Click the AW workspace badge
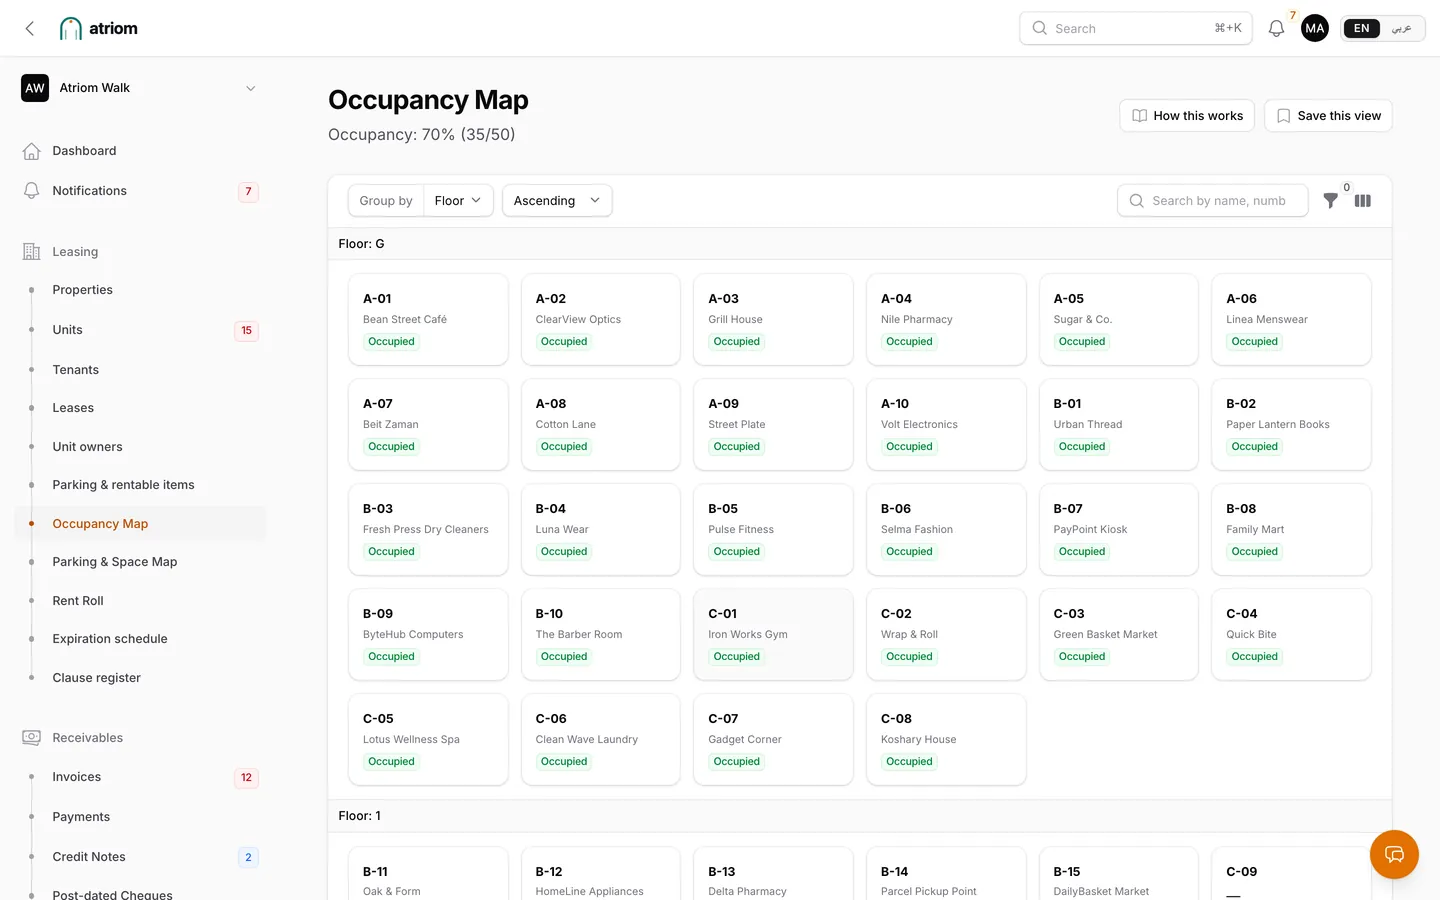 point(35,88)
